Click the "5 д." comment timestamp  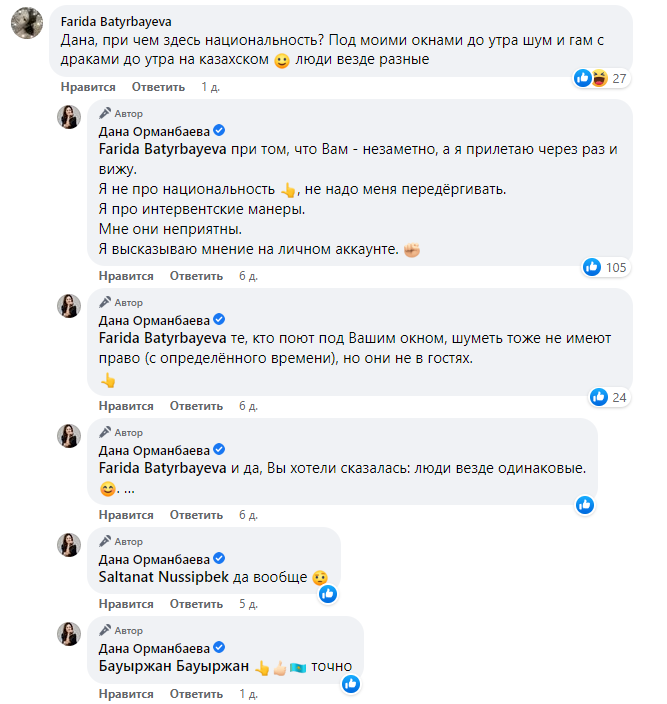pos(248,604)
